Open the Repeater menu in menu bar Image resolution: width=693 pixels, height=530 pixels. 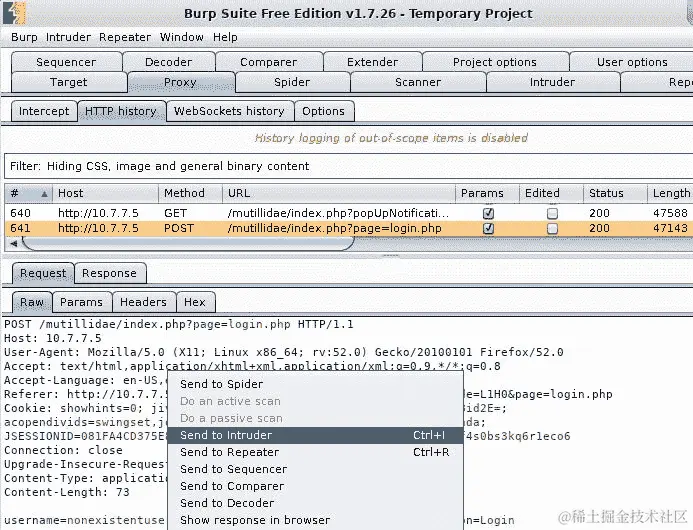[x=125, y=37]
